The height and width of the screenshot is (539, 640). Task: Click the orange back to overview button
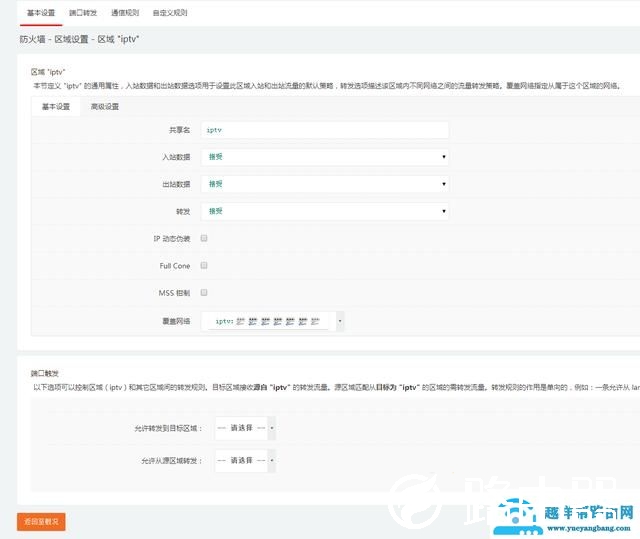(41, 522)
